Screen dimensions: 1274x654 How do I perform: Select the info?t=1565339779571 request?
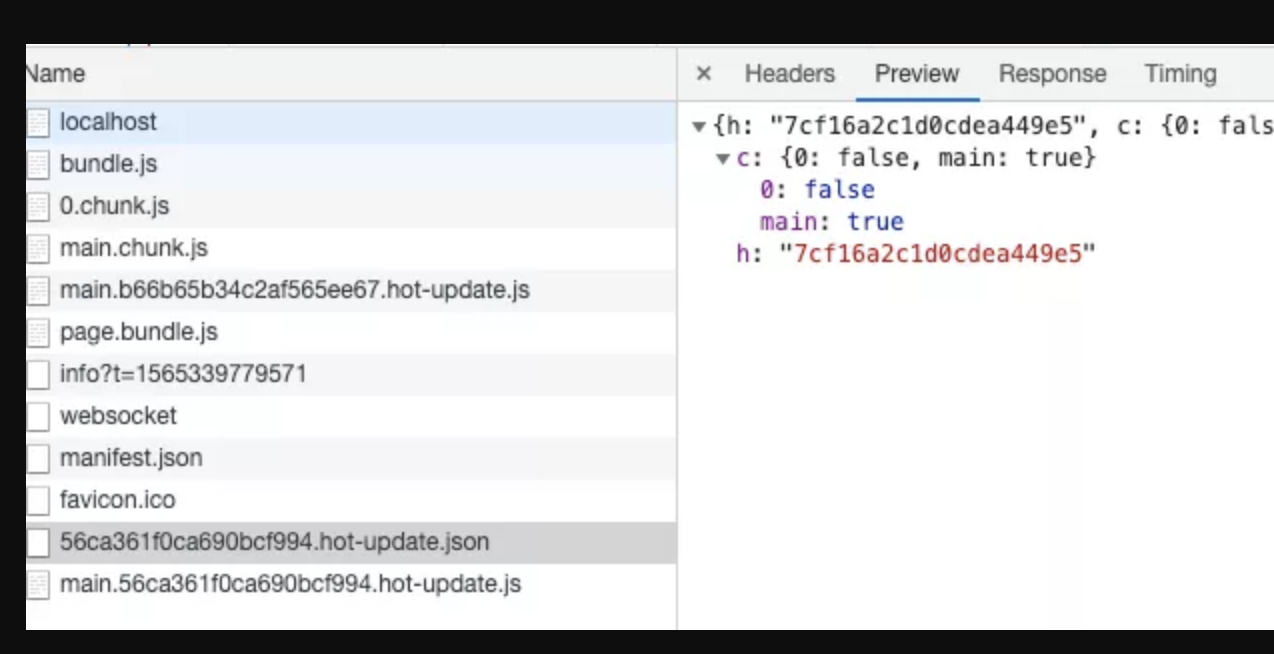pyautogui.click(x=183, y=374)
